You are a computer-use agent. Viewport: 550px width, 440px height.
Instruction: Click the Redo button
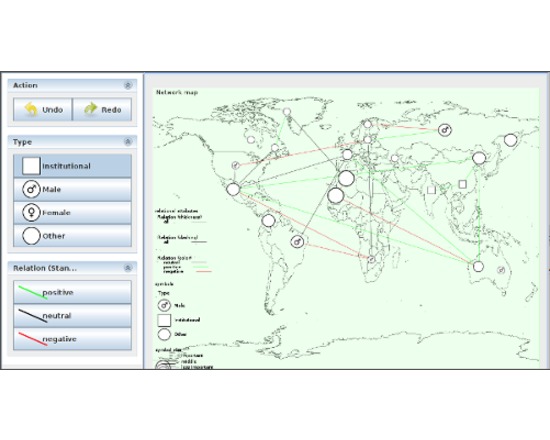(102, 109)
